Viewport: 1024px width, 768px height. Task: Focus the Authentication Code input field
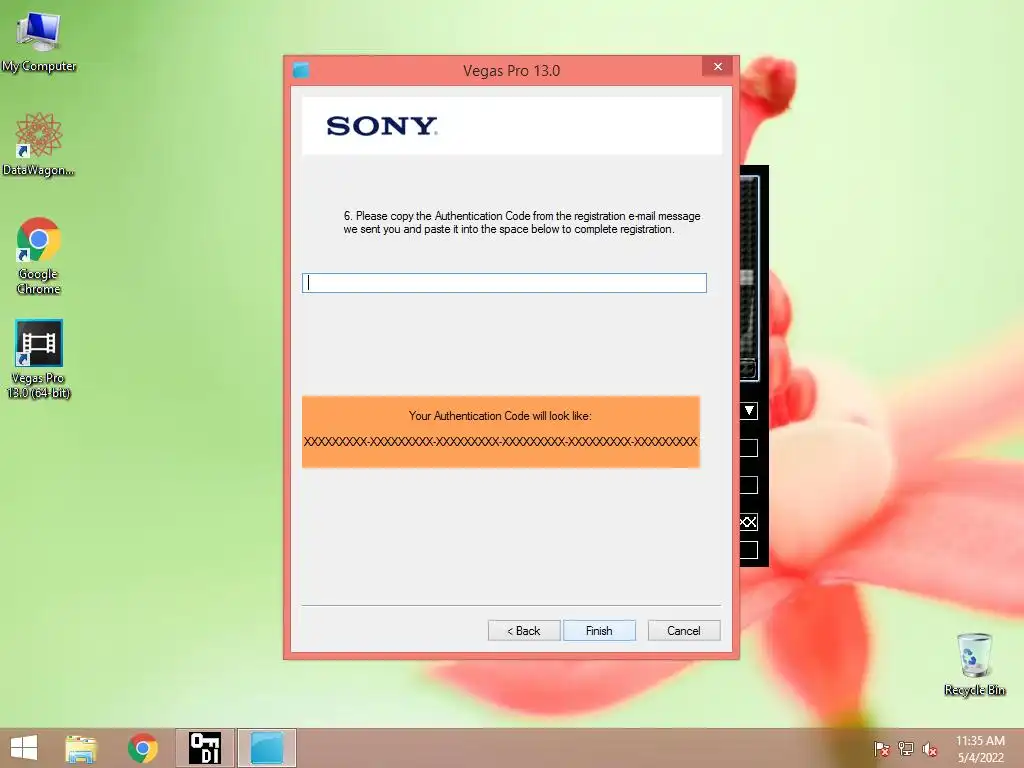click(x=504, y=283)
